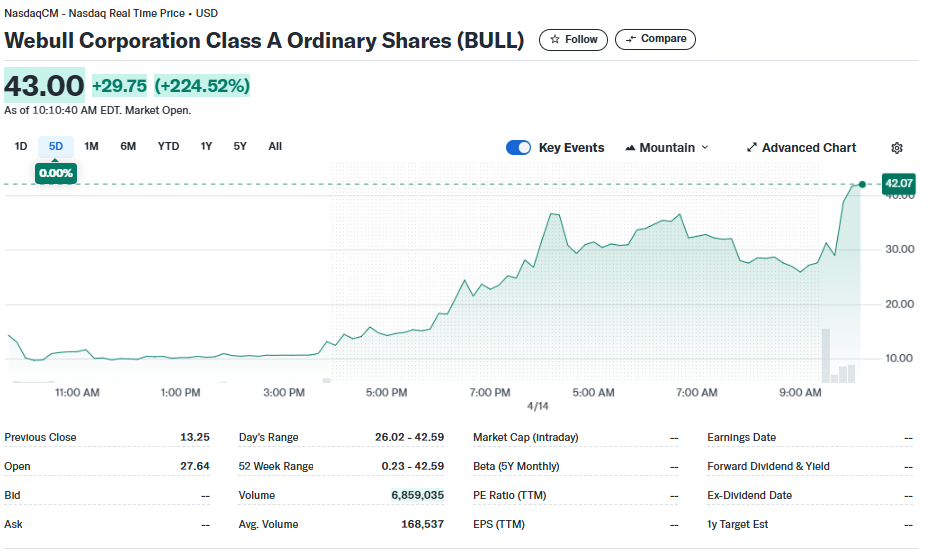Screen dimensions: 940x553
Task: Click the Earnings Date label
Action: click(742, 437)
